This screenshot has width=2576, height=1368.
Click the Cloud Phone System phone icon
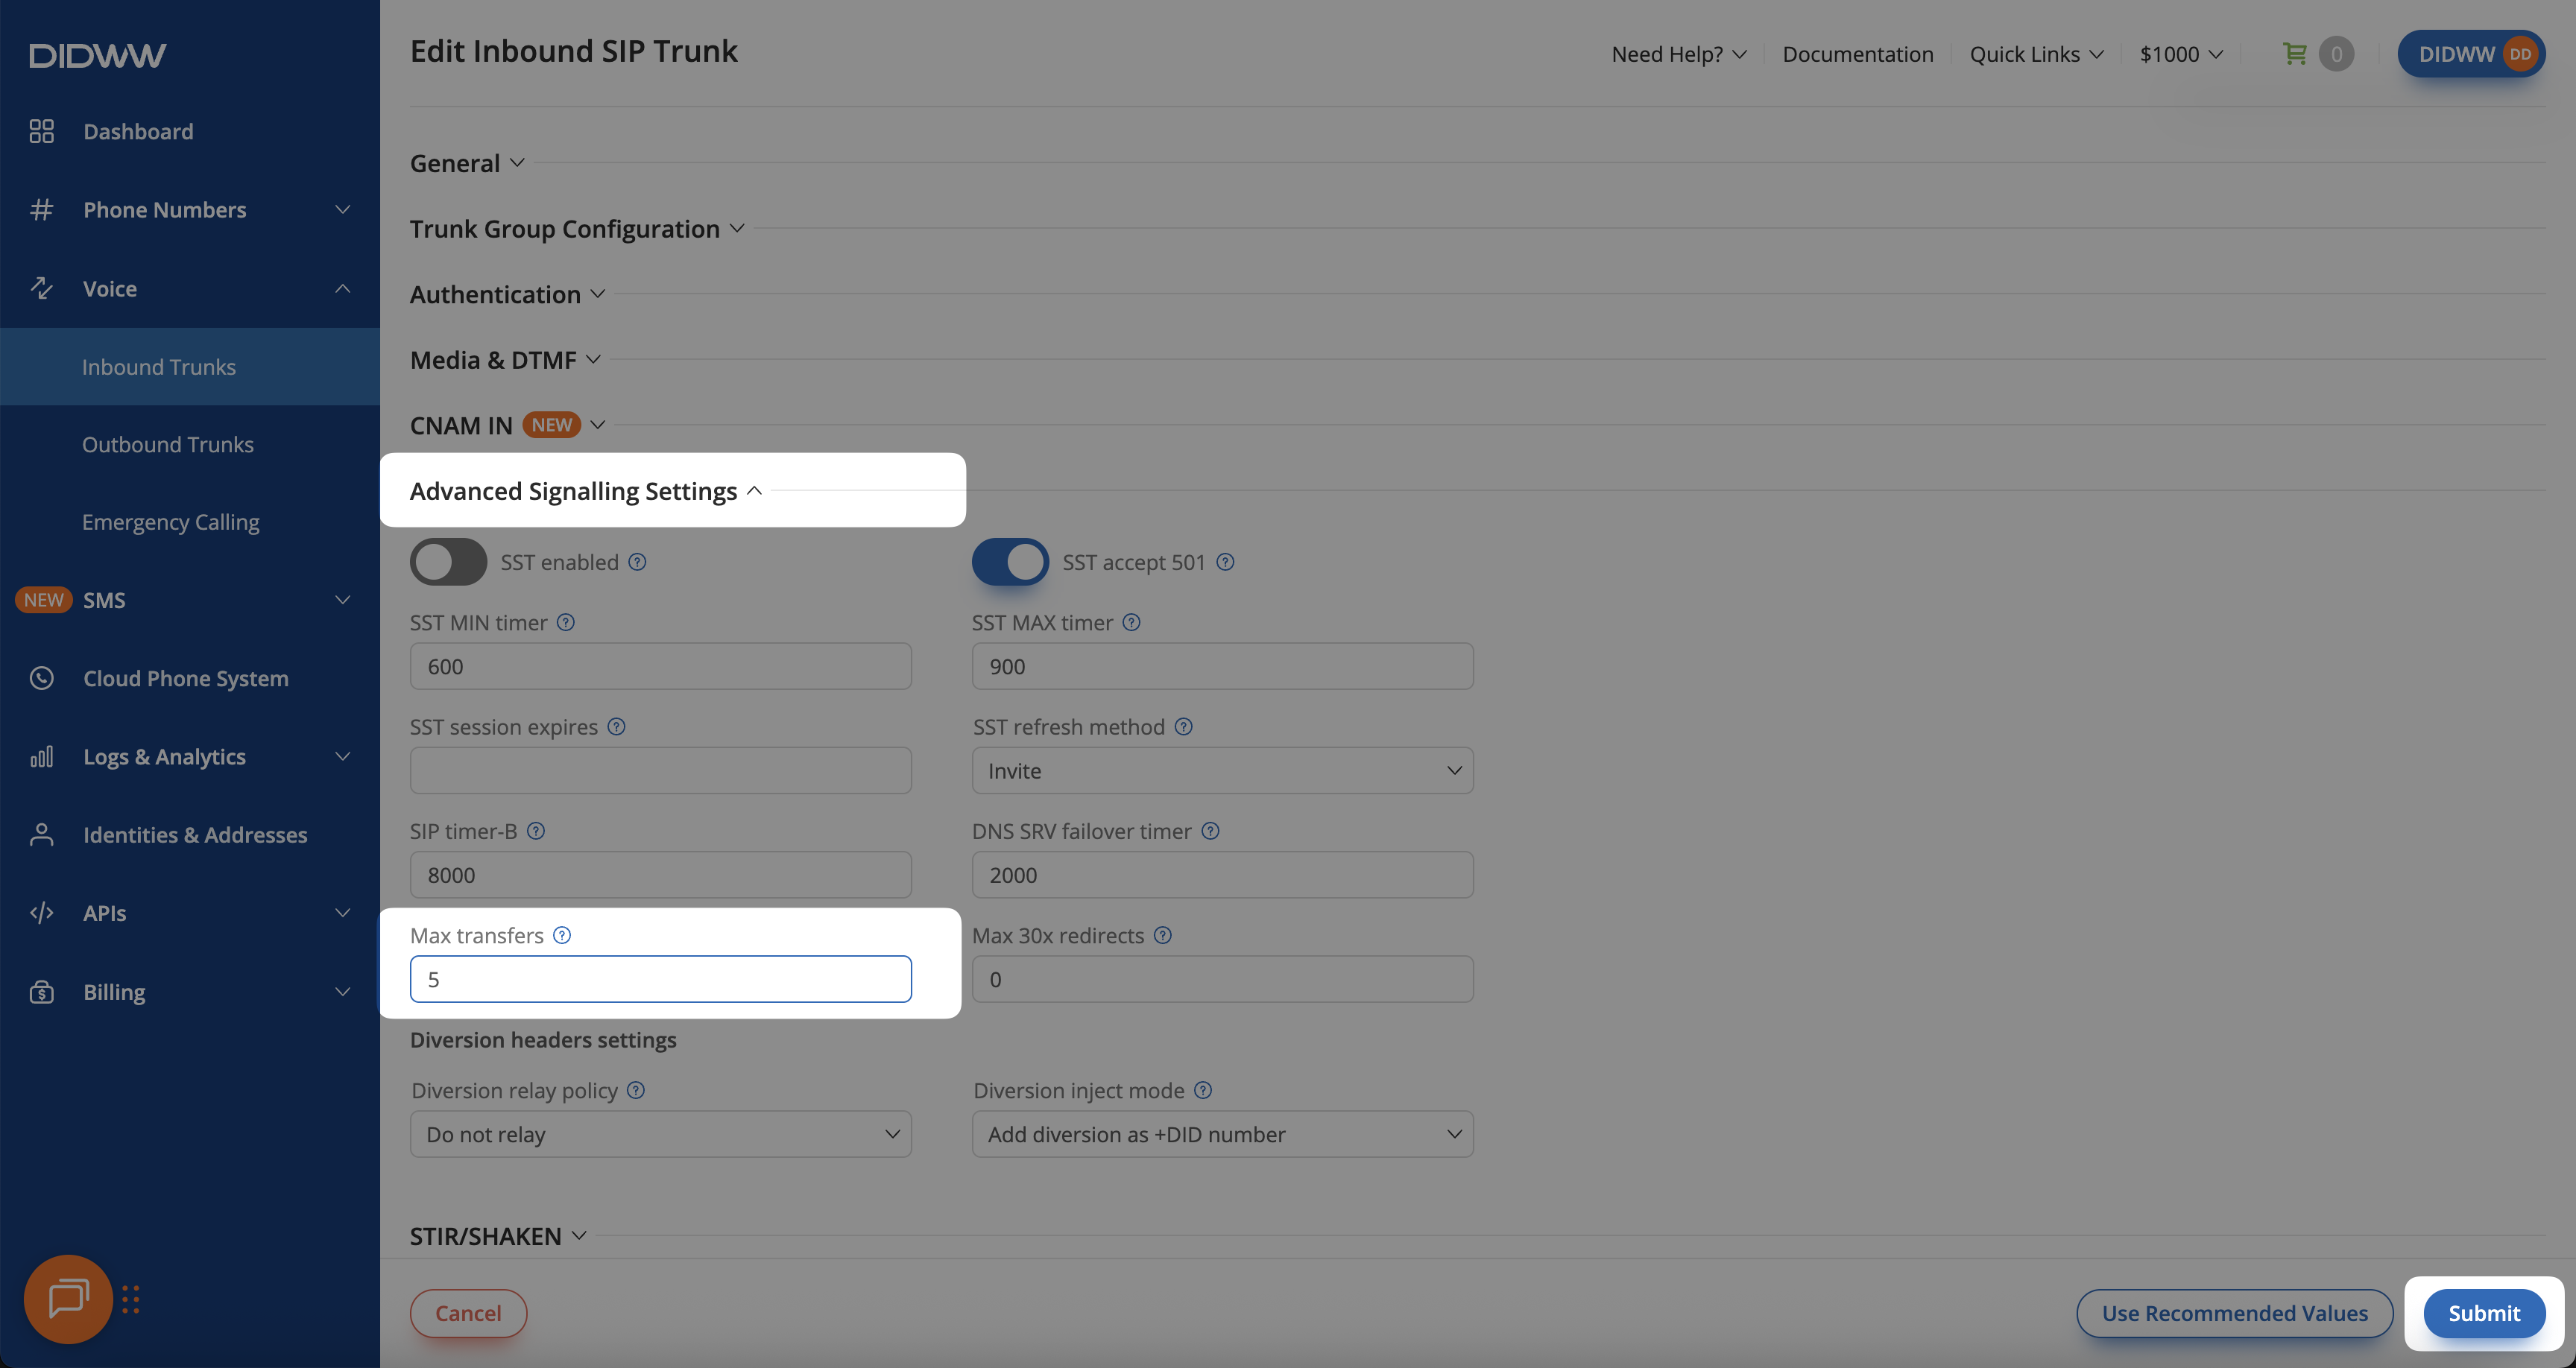[41, 678]
